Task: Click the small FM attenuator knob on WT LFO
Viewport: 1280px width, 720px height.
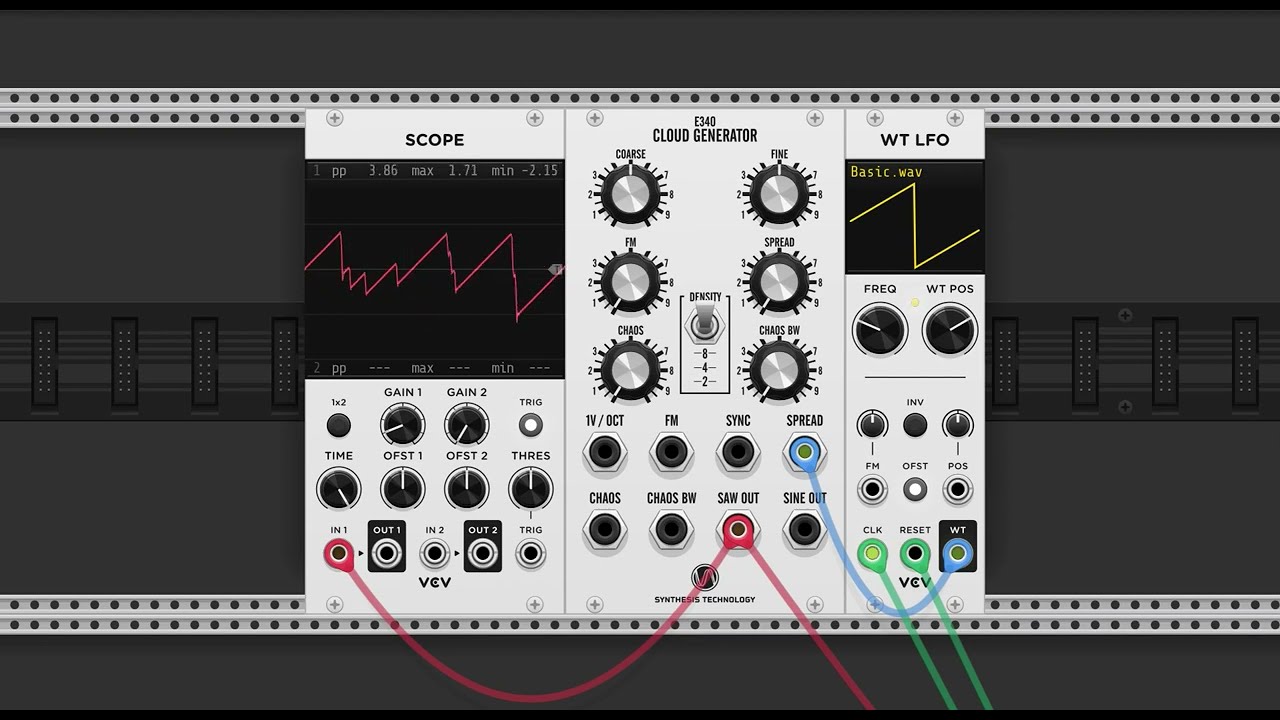Action: click(x=872, y=425)
